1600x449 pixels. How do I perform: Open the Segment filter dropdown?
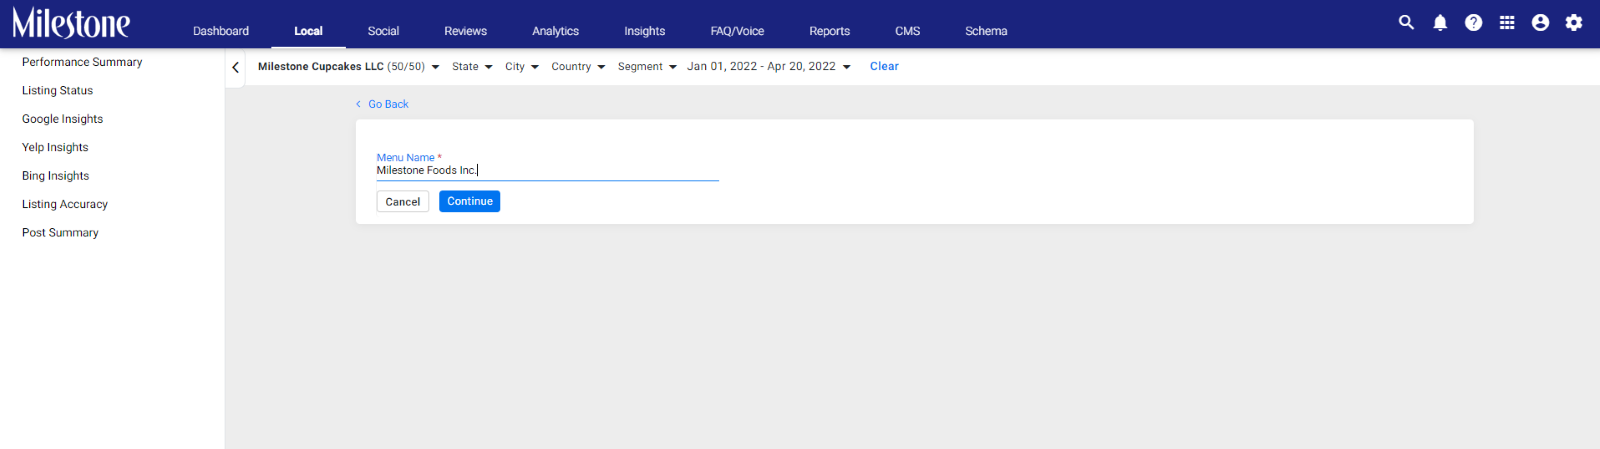click(647, 67)
